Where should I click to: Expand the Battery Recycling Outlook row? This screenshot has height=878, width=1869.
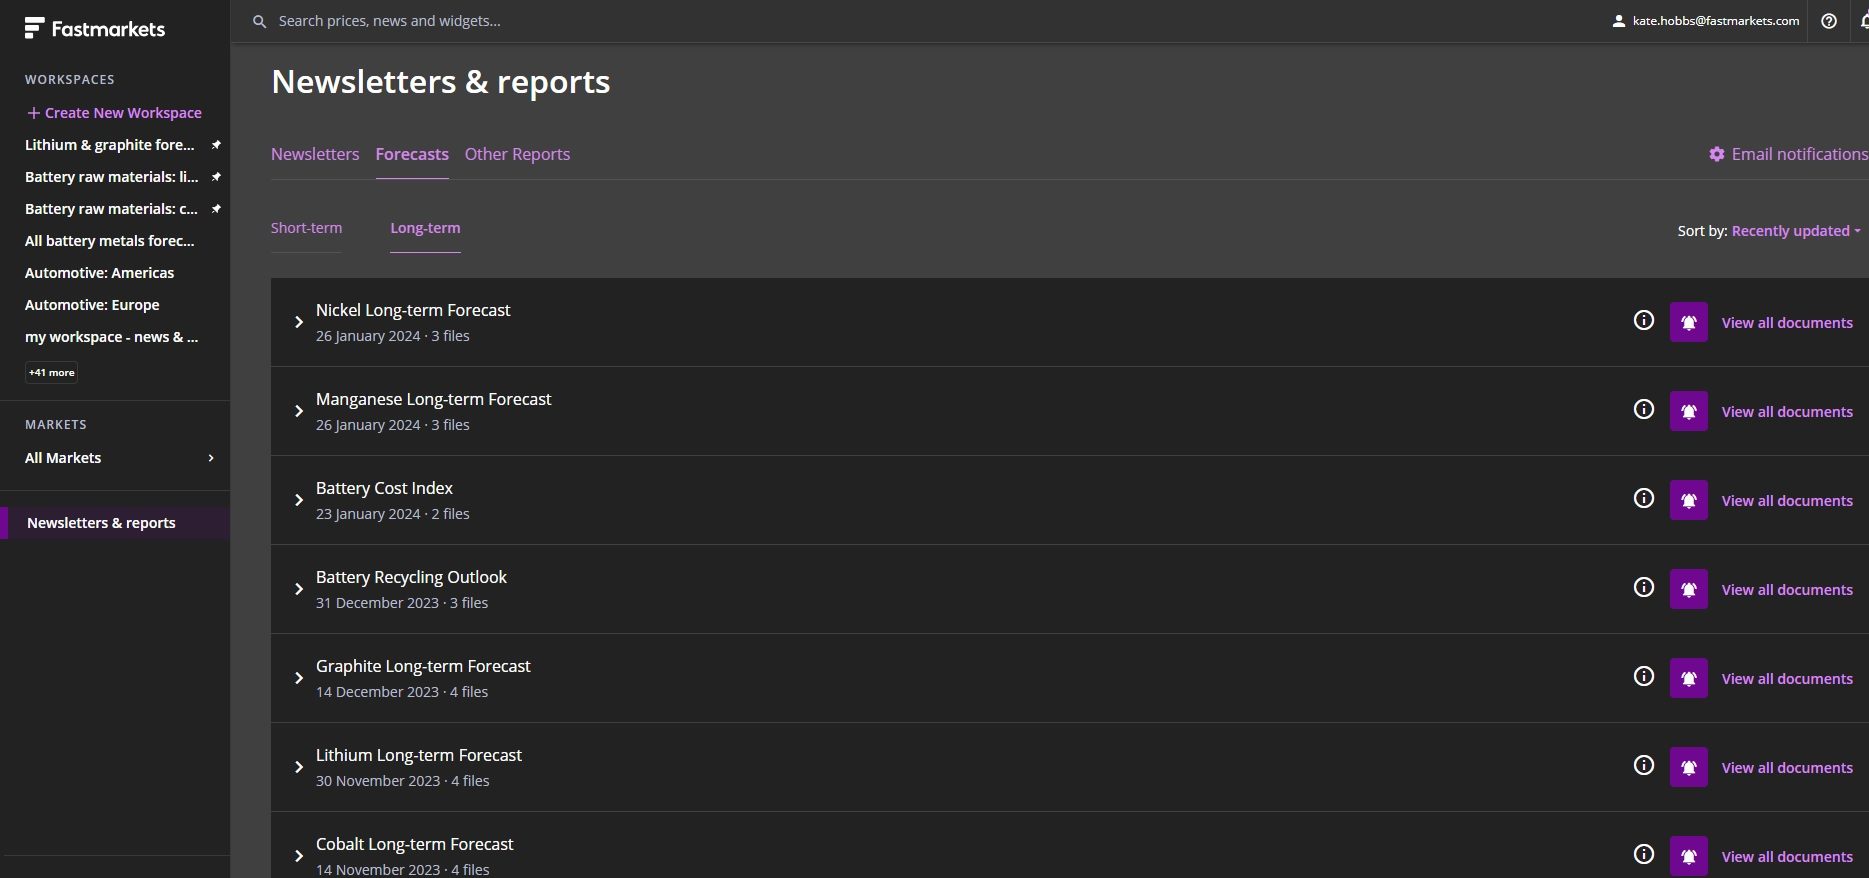299,589
